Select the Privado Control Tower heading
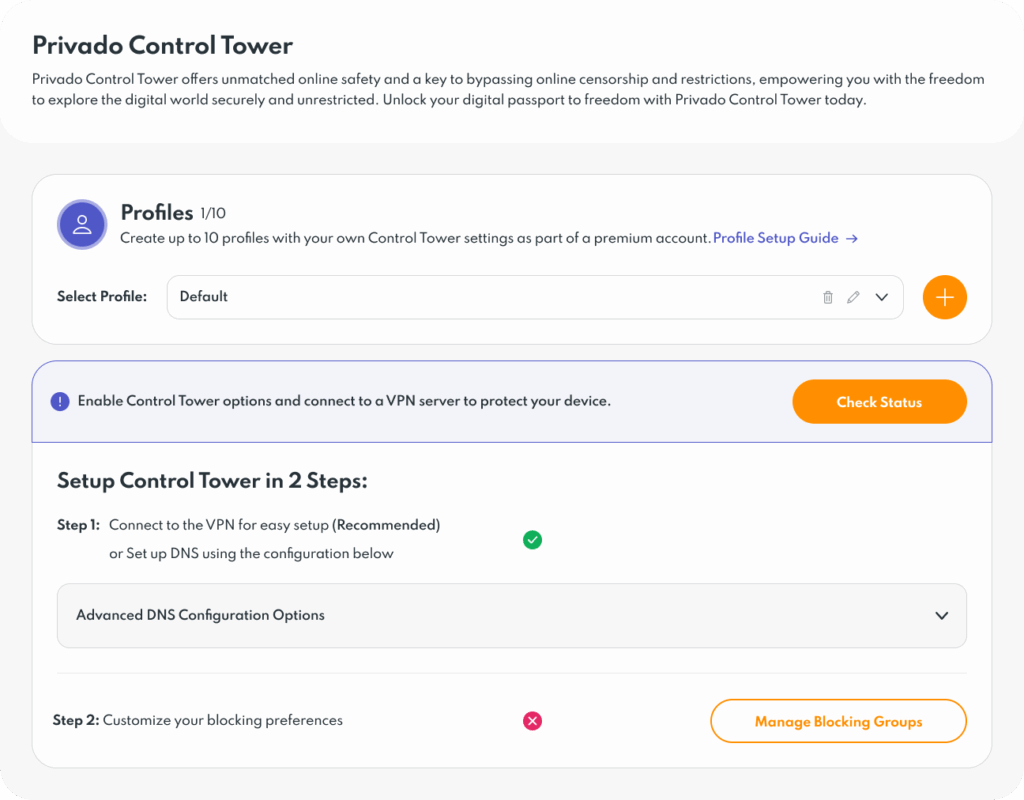Viewport: 1024px width, 800px height. point(162,45)
